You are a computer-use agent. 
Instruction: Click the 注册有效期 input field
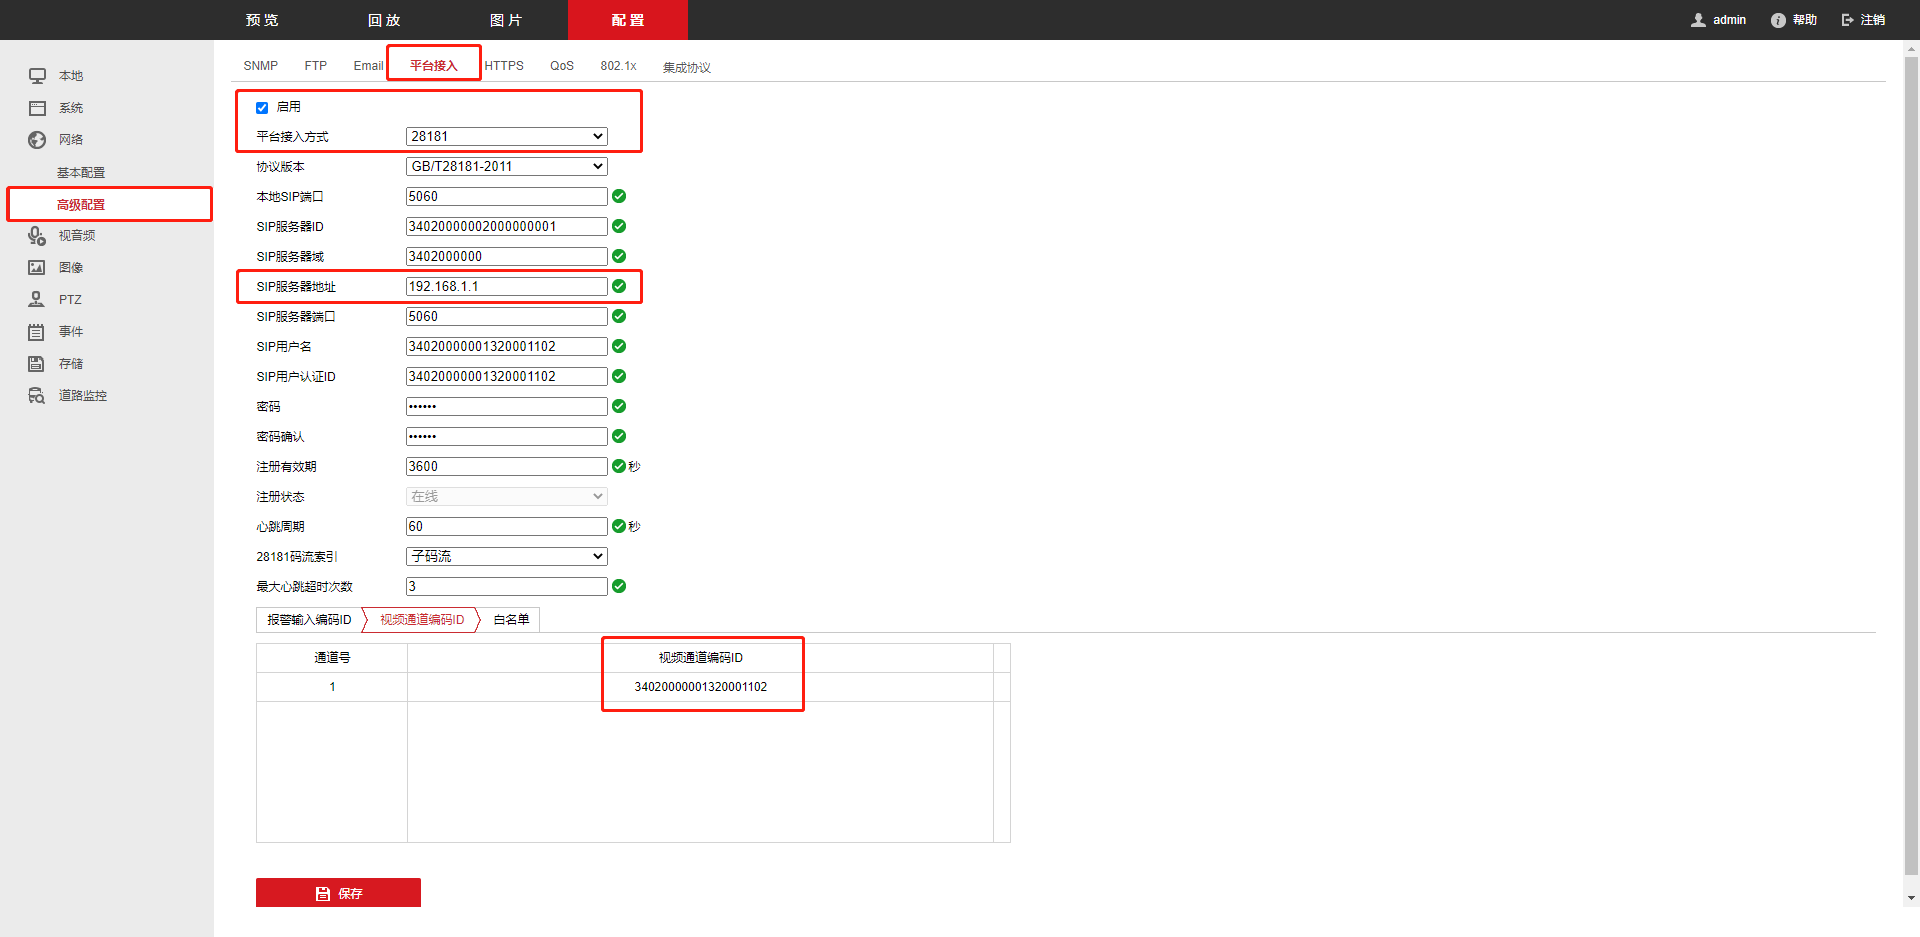coord(507,466)
